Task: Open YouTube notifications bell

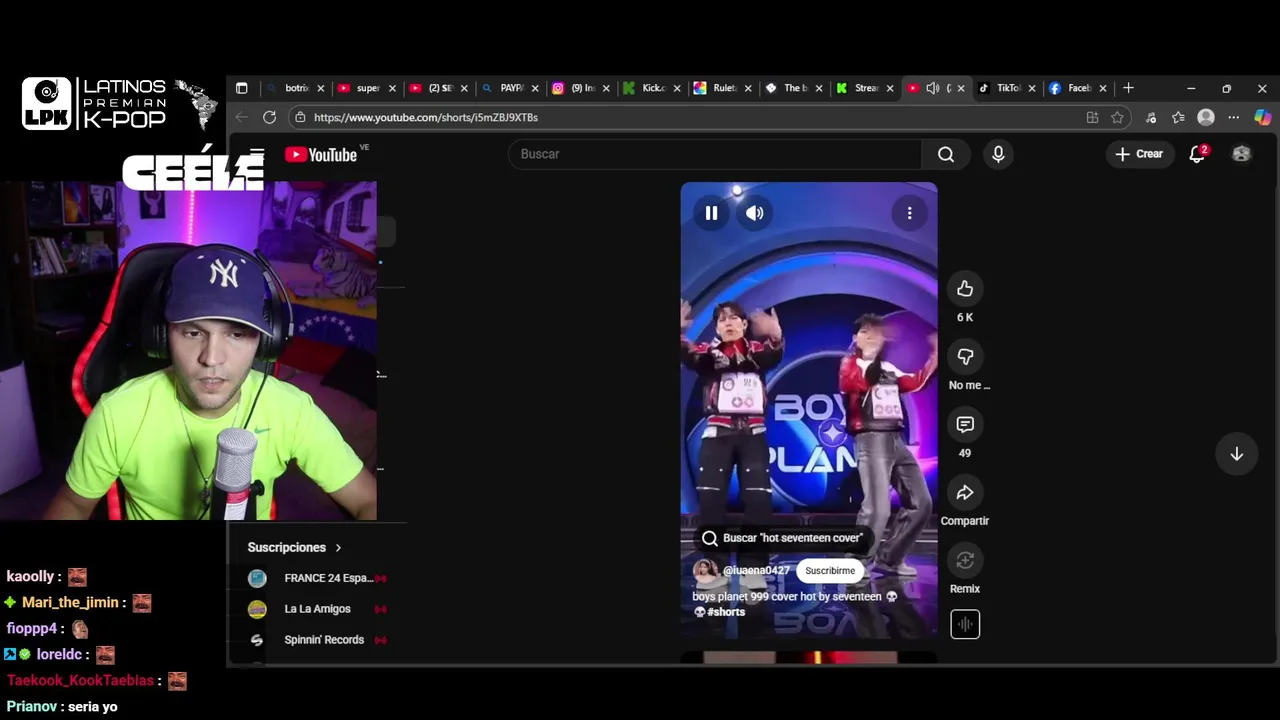Action: pos(1197,154)
